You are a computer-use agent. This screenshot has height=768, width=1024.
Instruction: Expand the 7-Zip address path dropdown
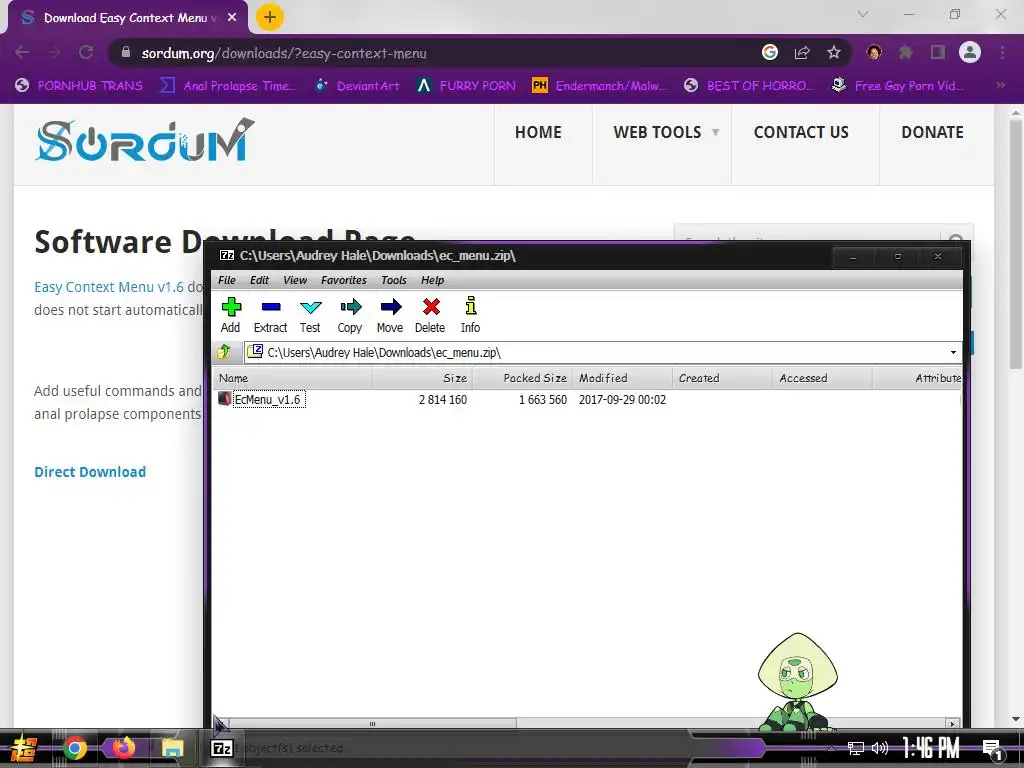point(953,353)
